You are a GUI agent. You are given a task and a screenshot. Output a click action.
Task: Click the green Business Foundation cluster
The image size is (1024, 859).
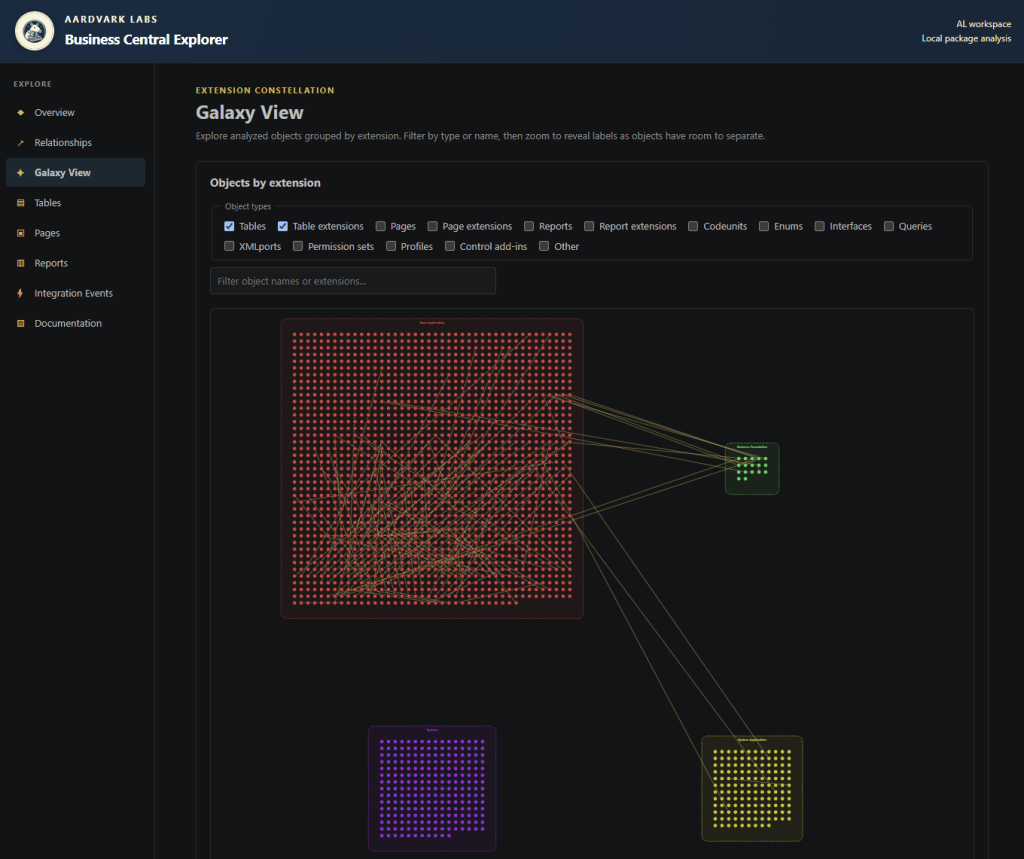coord(752,468)
